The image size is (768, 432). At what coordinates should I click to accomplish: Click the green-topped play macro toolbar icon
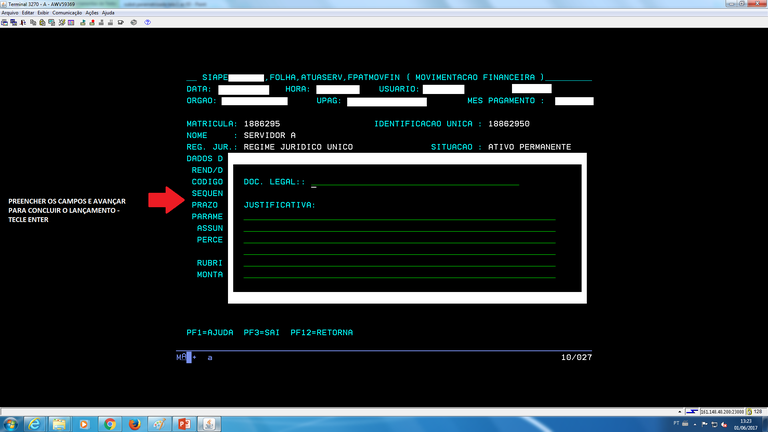(x=83, y=23)
